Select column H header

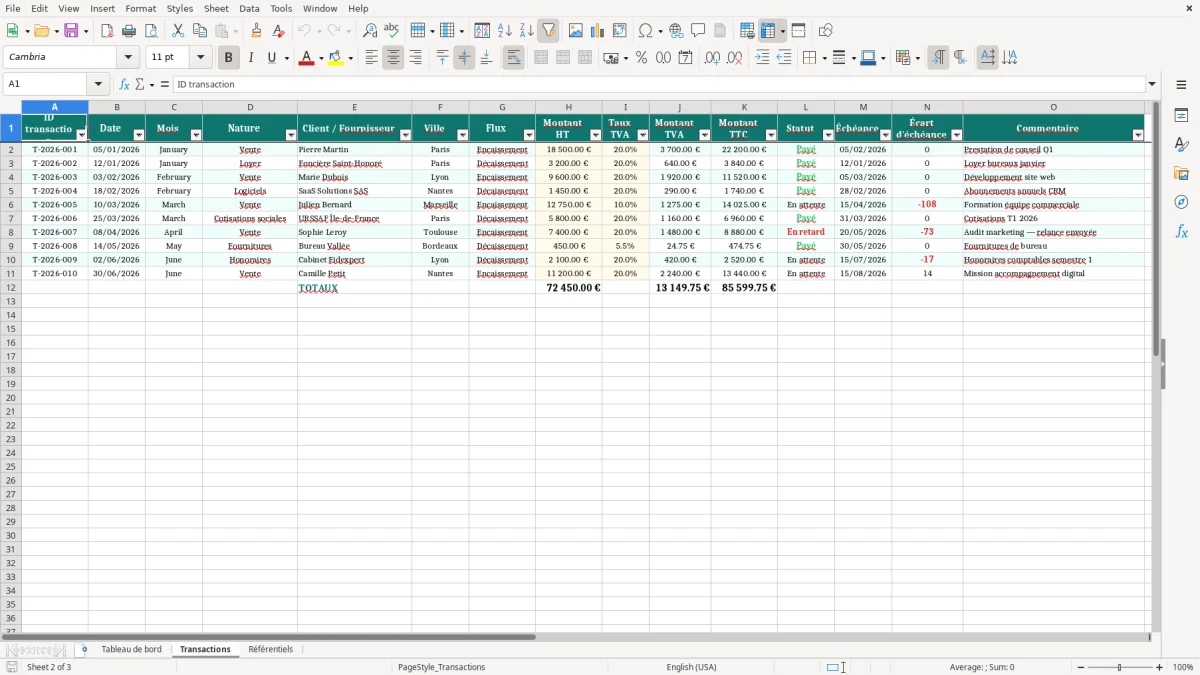[x=568, y=107]
